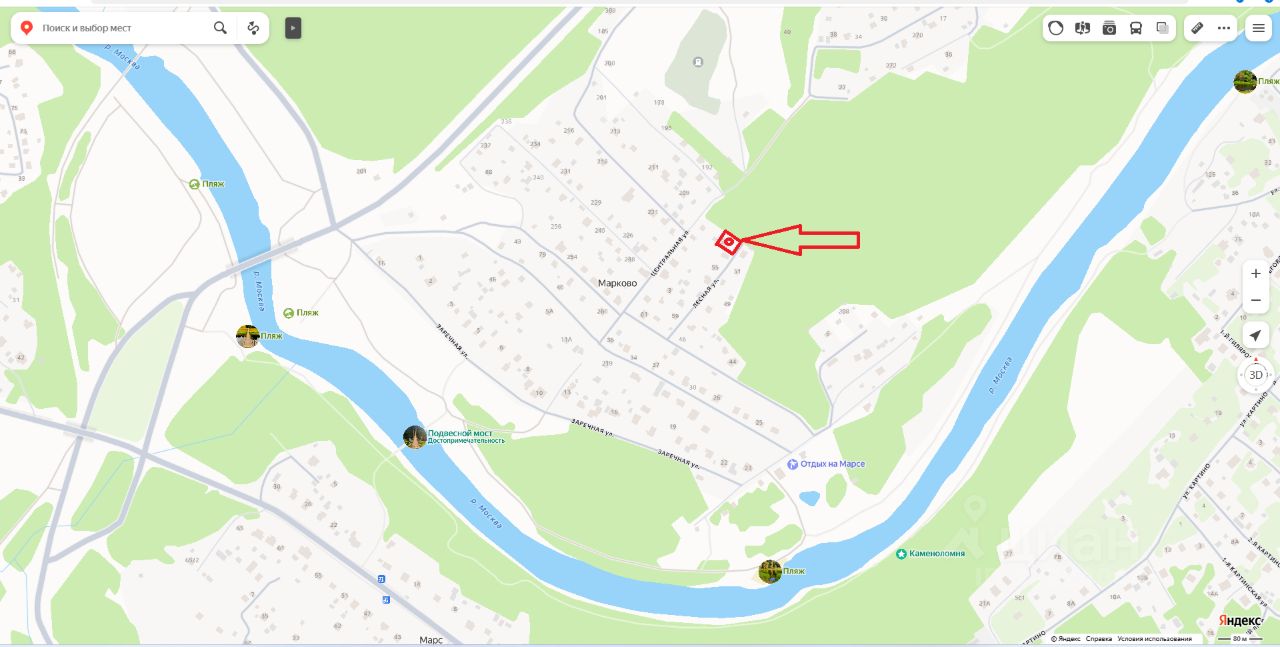Open the route builder icon
This screenshot has width=1280, height=647.
pos(253,28)
